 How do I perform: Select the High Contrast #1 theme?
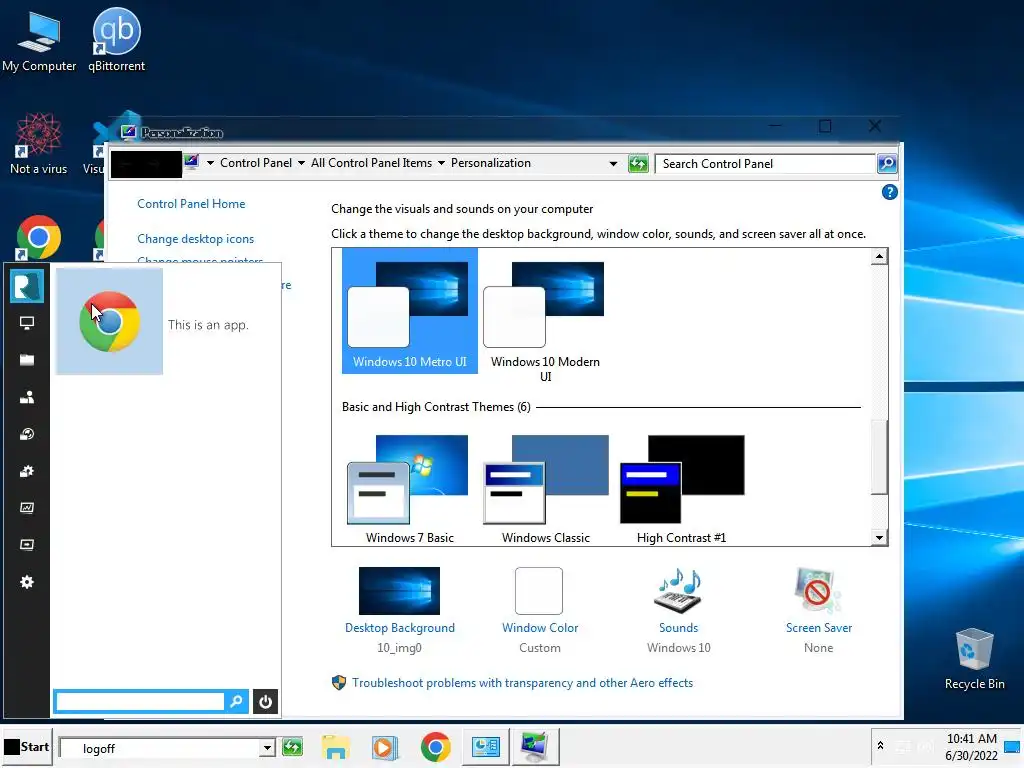click(681, 489)
